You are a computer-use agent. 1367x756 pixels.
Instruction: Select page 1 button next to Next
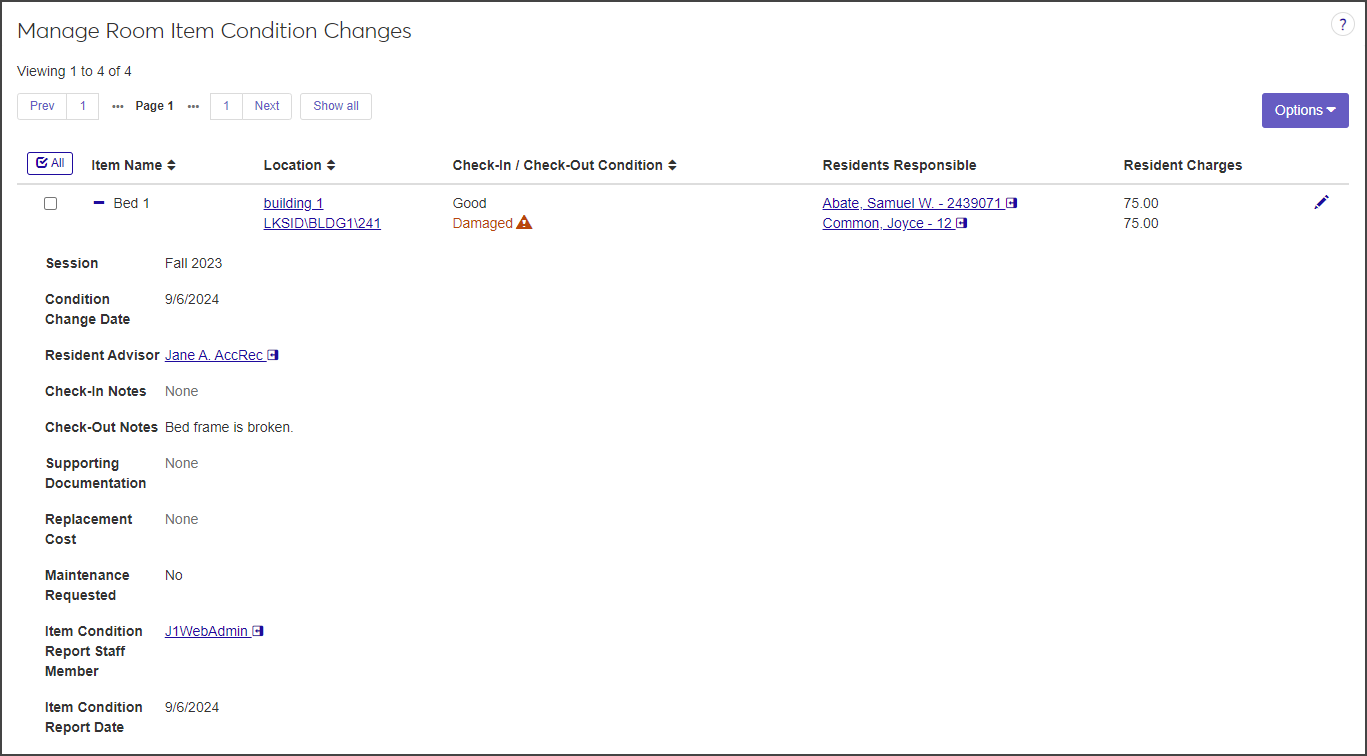226,106
